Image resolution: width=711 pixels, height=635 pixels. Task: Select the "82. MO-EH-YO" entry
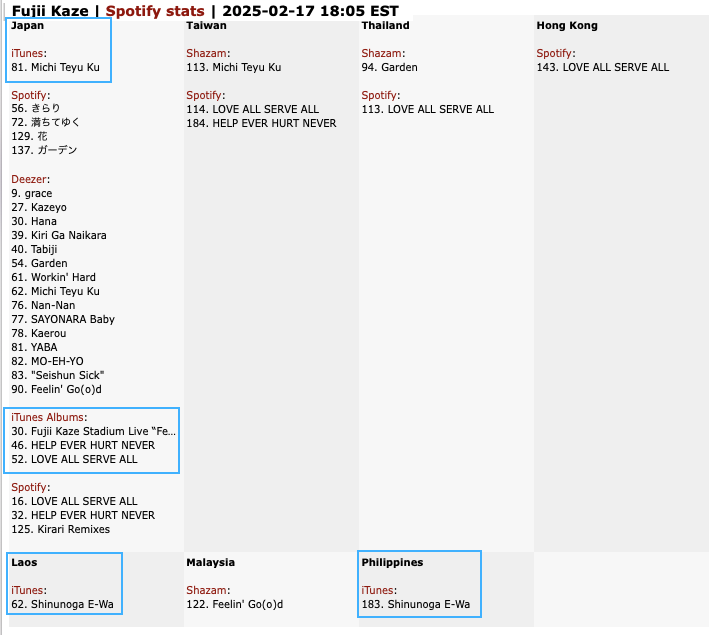click(48, 361)
